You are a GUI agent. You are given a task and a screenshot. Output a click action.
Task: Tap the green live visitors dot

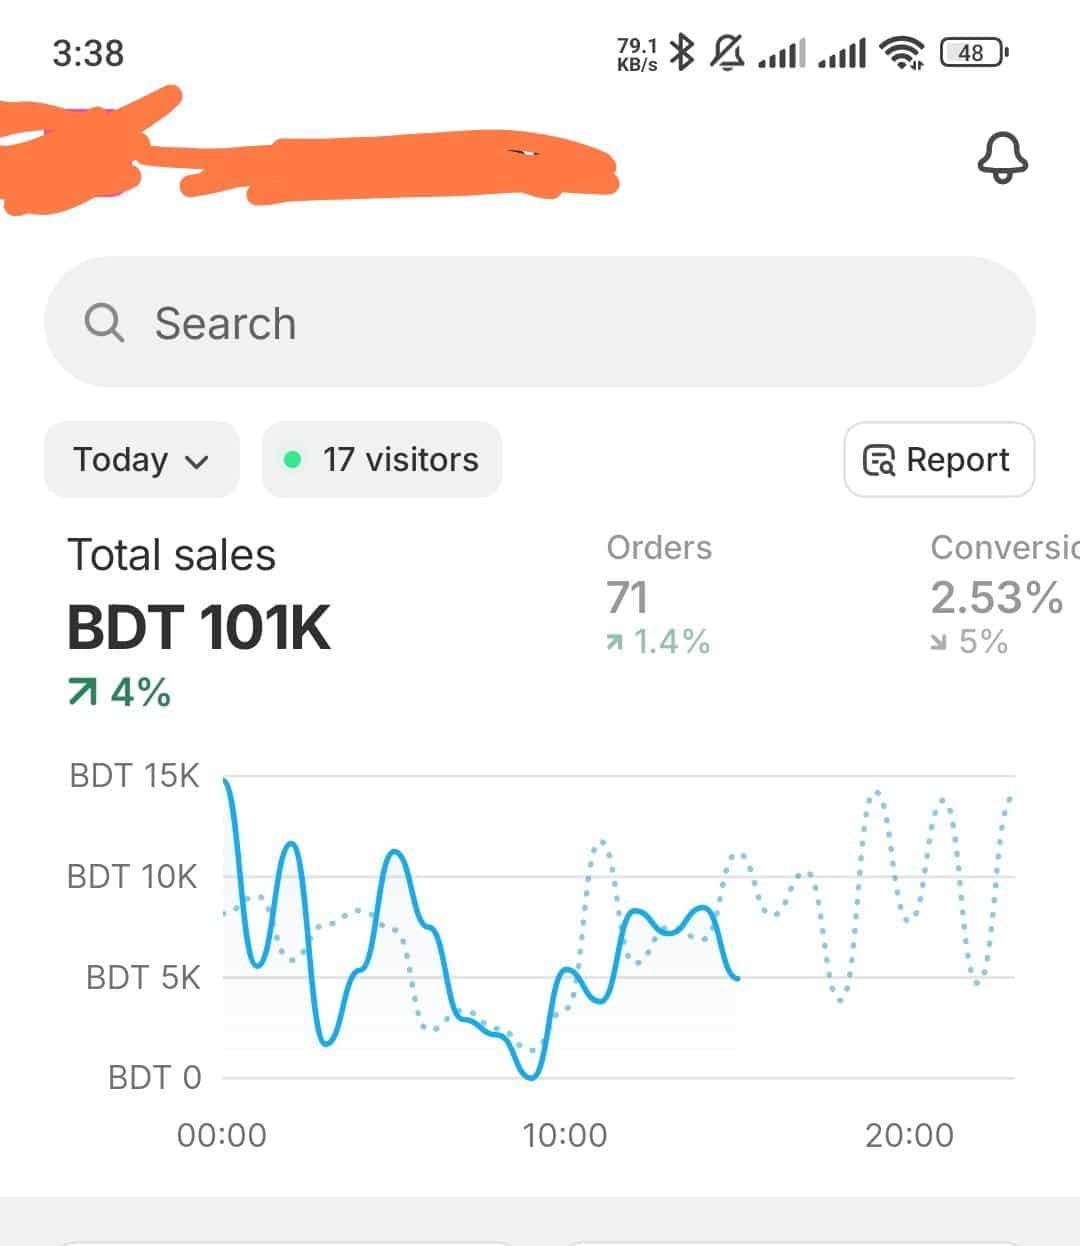click(293, 460)
